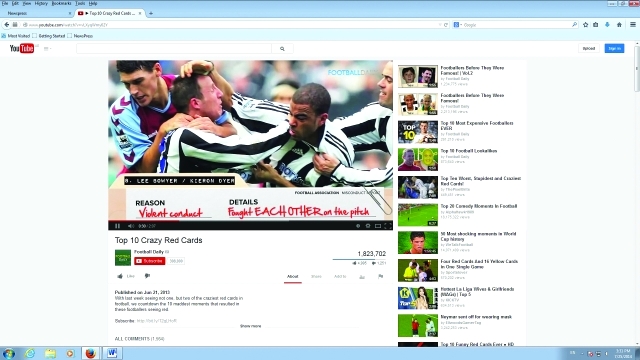
Task: Open the Bookmarks menu
Action: click(x=62, y=3)
